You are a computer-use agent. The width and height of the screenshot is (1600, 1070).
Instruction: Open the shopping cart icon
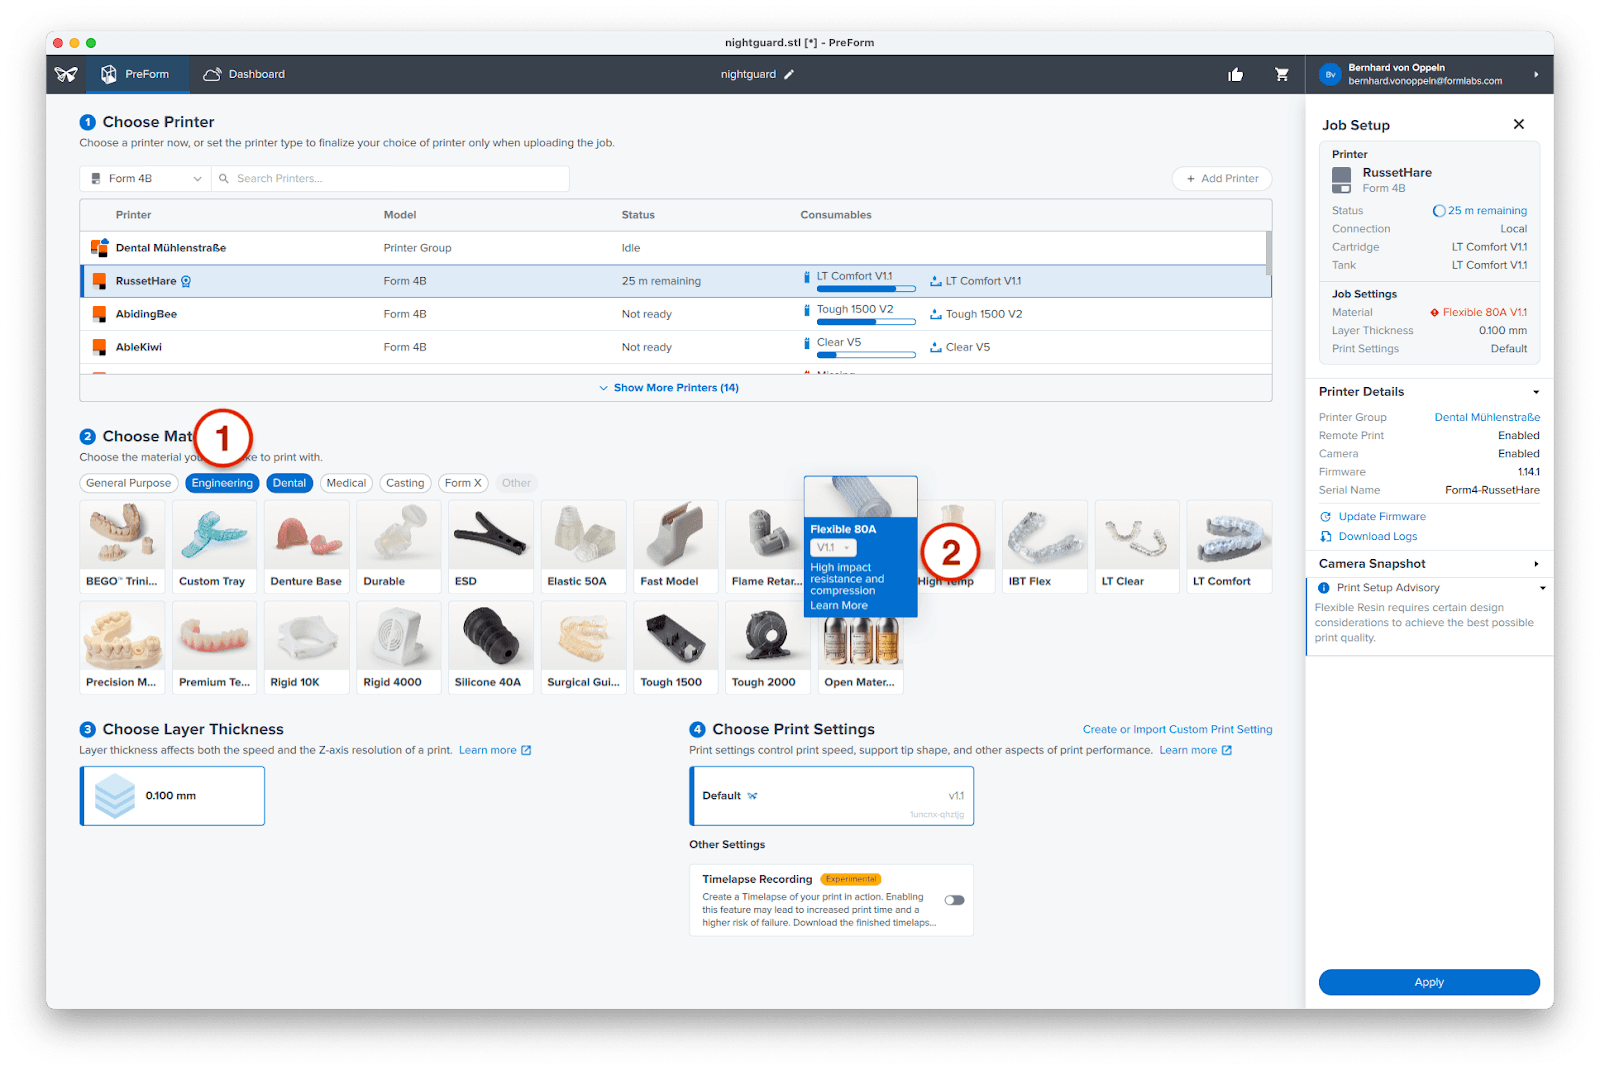click(x=1281, y=75)
